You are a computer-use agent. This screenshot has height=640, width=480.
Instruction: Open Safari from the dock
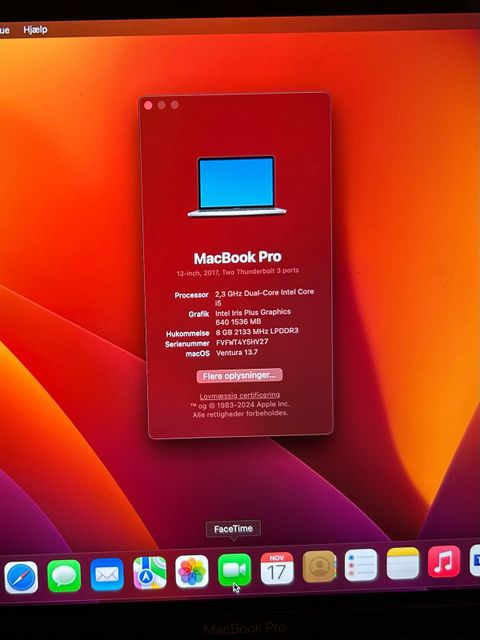click(x=21, y=577)
